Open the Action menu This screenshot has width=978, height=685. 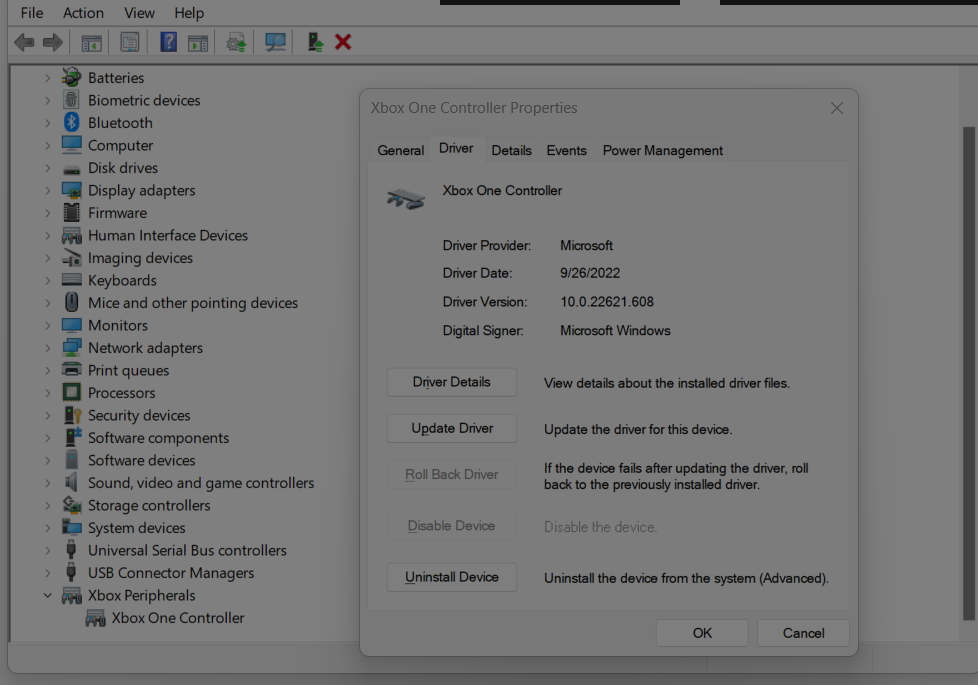[83, 13]
